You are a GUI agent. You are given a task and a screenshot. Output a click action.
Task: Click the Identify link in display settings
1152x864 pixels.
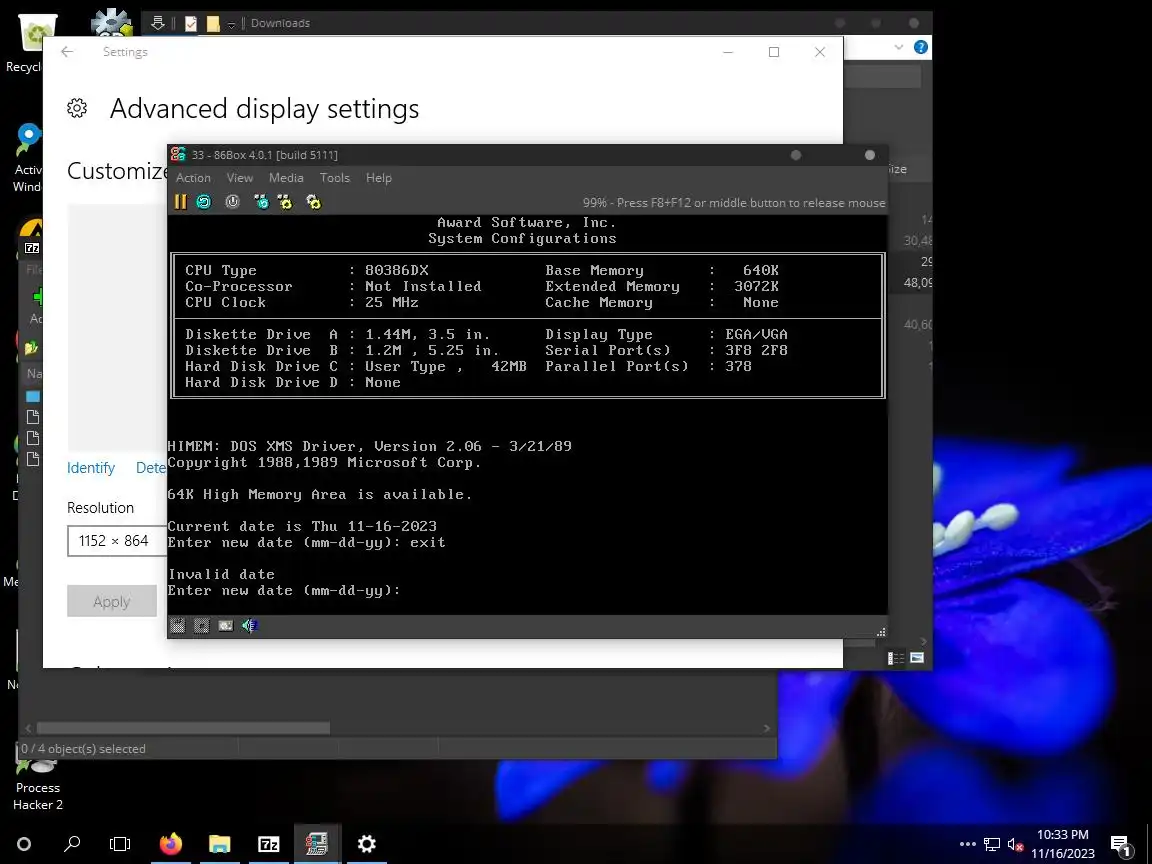pyautogui.click(x=91, y=468)
